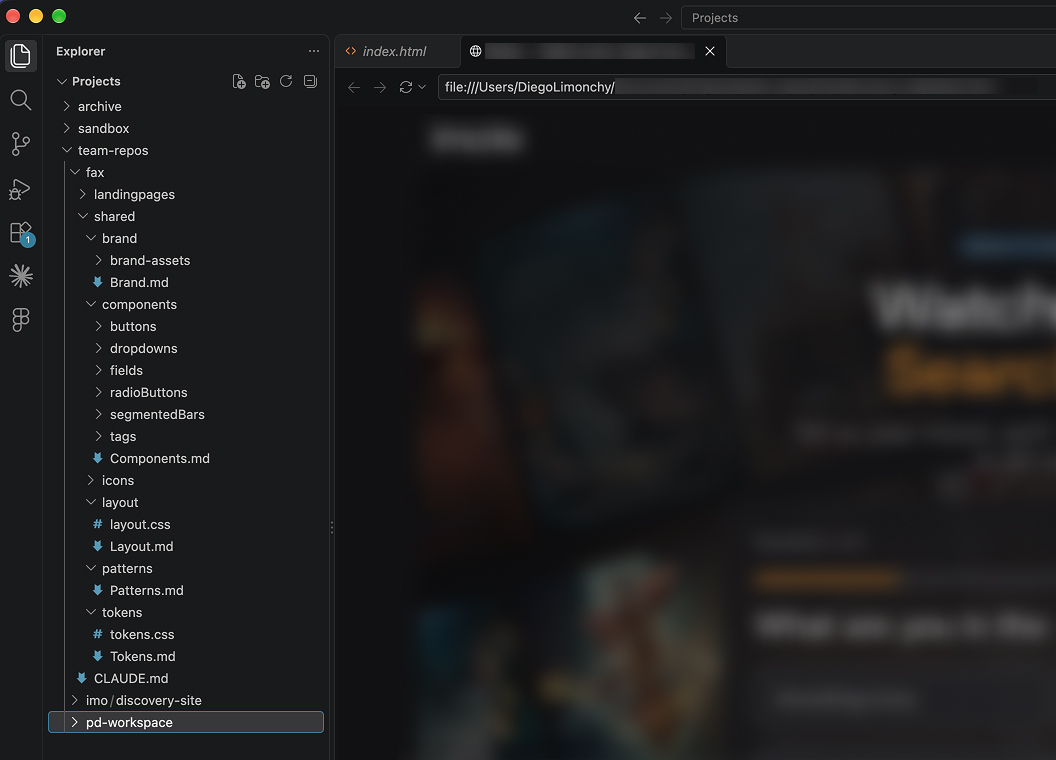Open Explorer more actions ellipsis
1056x760 pixels.
[314, 51]
